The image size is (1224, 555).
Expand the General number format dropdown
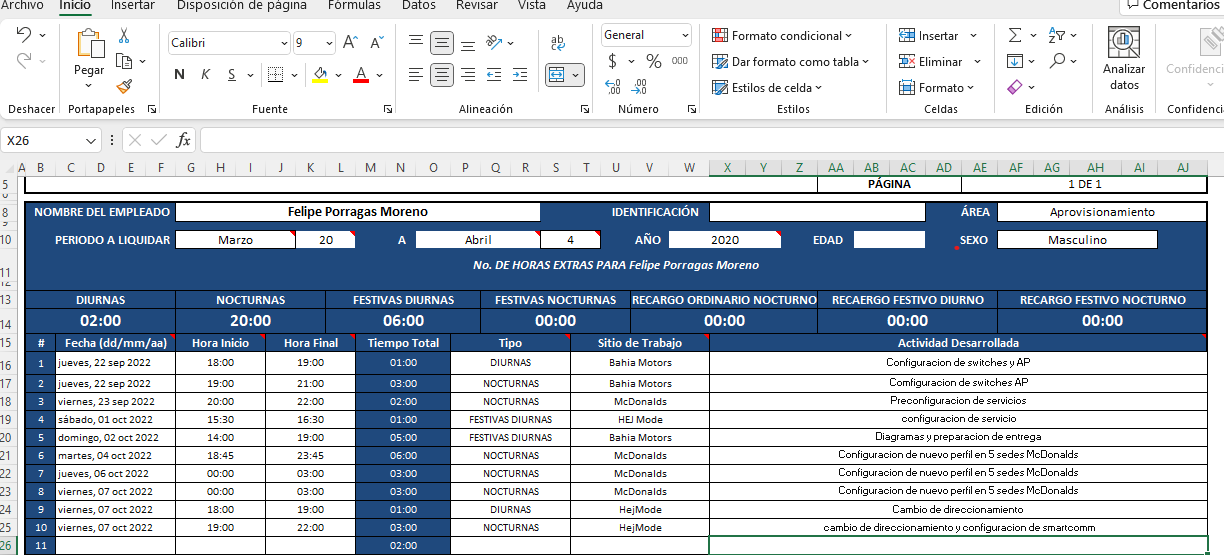pyautogui.click(x=685, y=35)
